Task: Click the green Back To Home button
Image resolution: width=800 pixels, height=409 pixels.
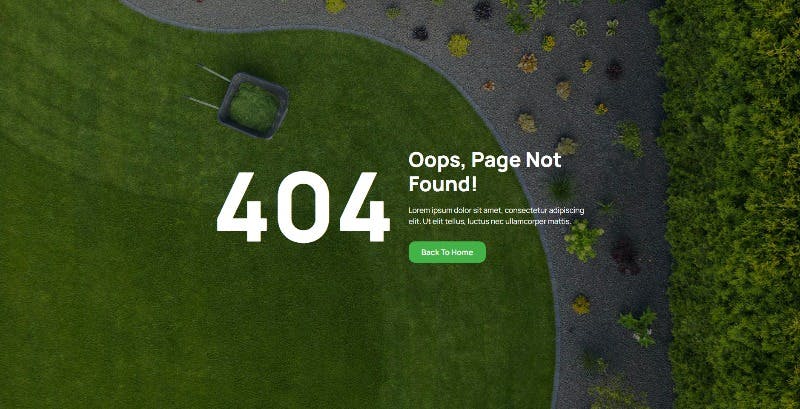Action: click(447, 252)
